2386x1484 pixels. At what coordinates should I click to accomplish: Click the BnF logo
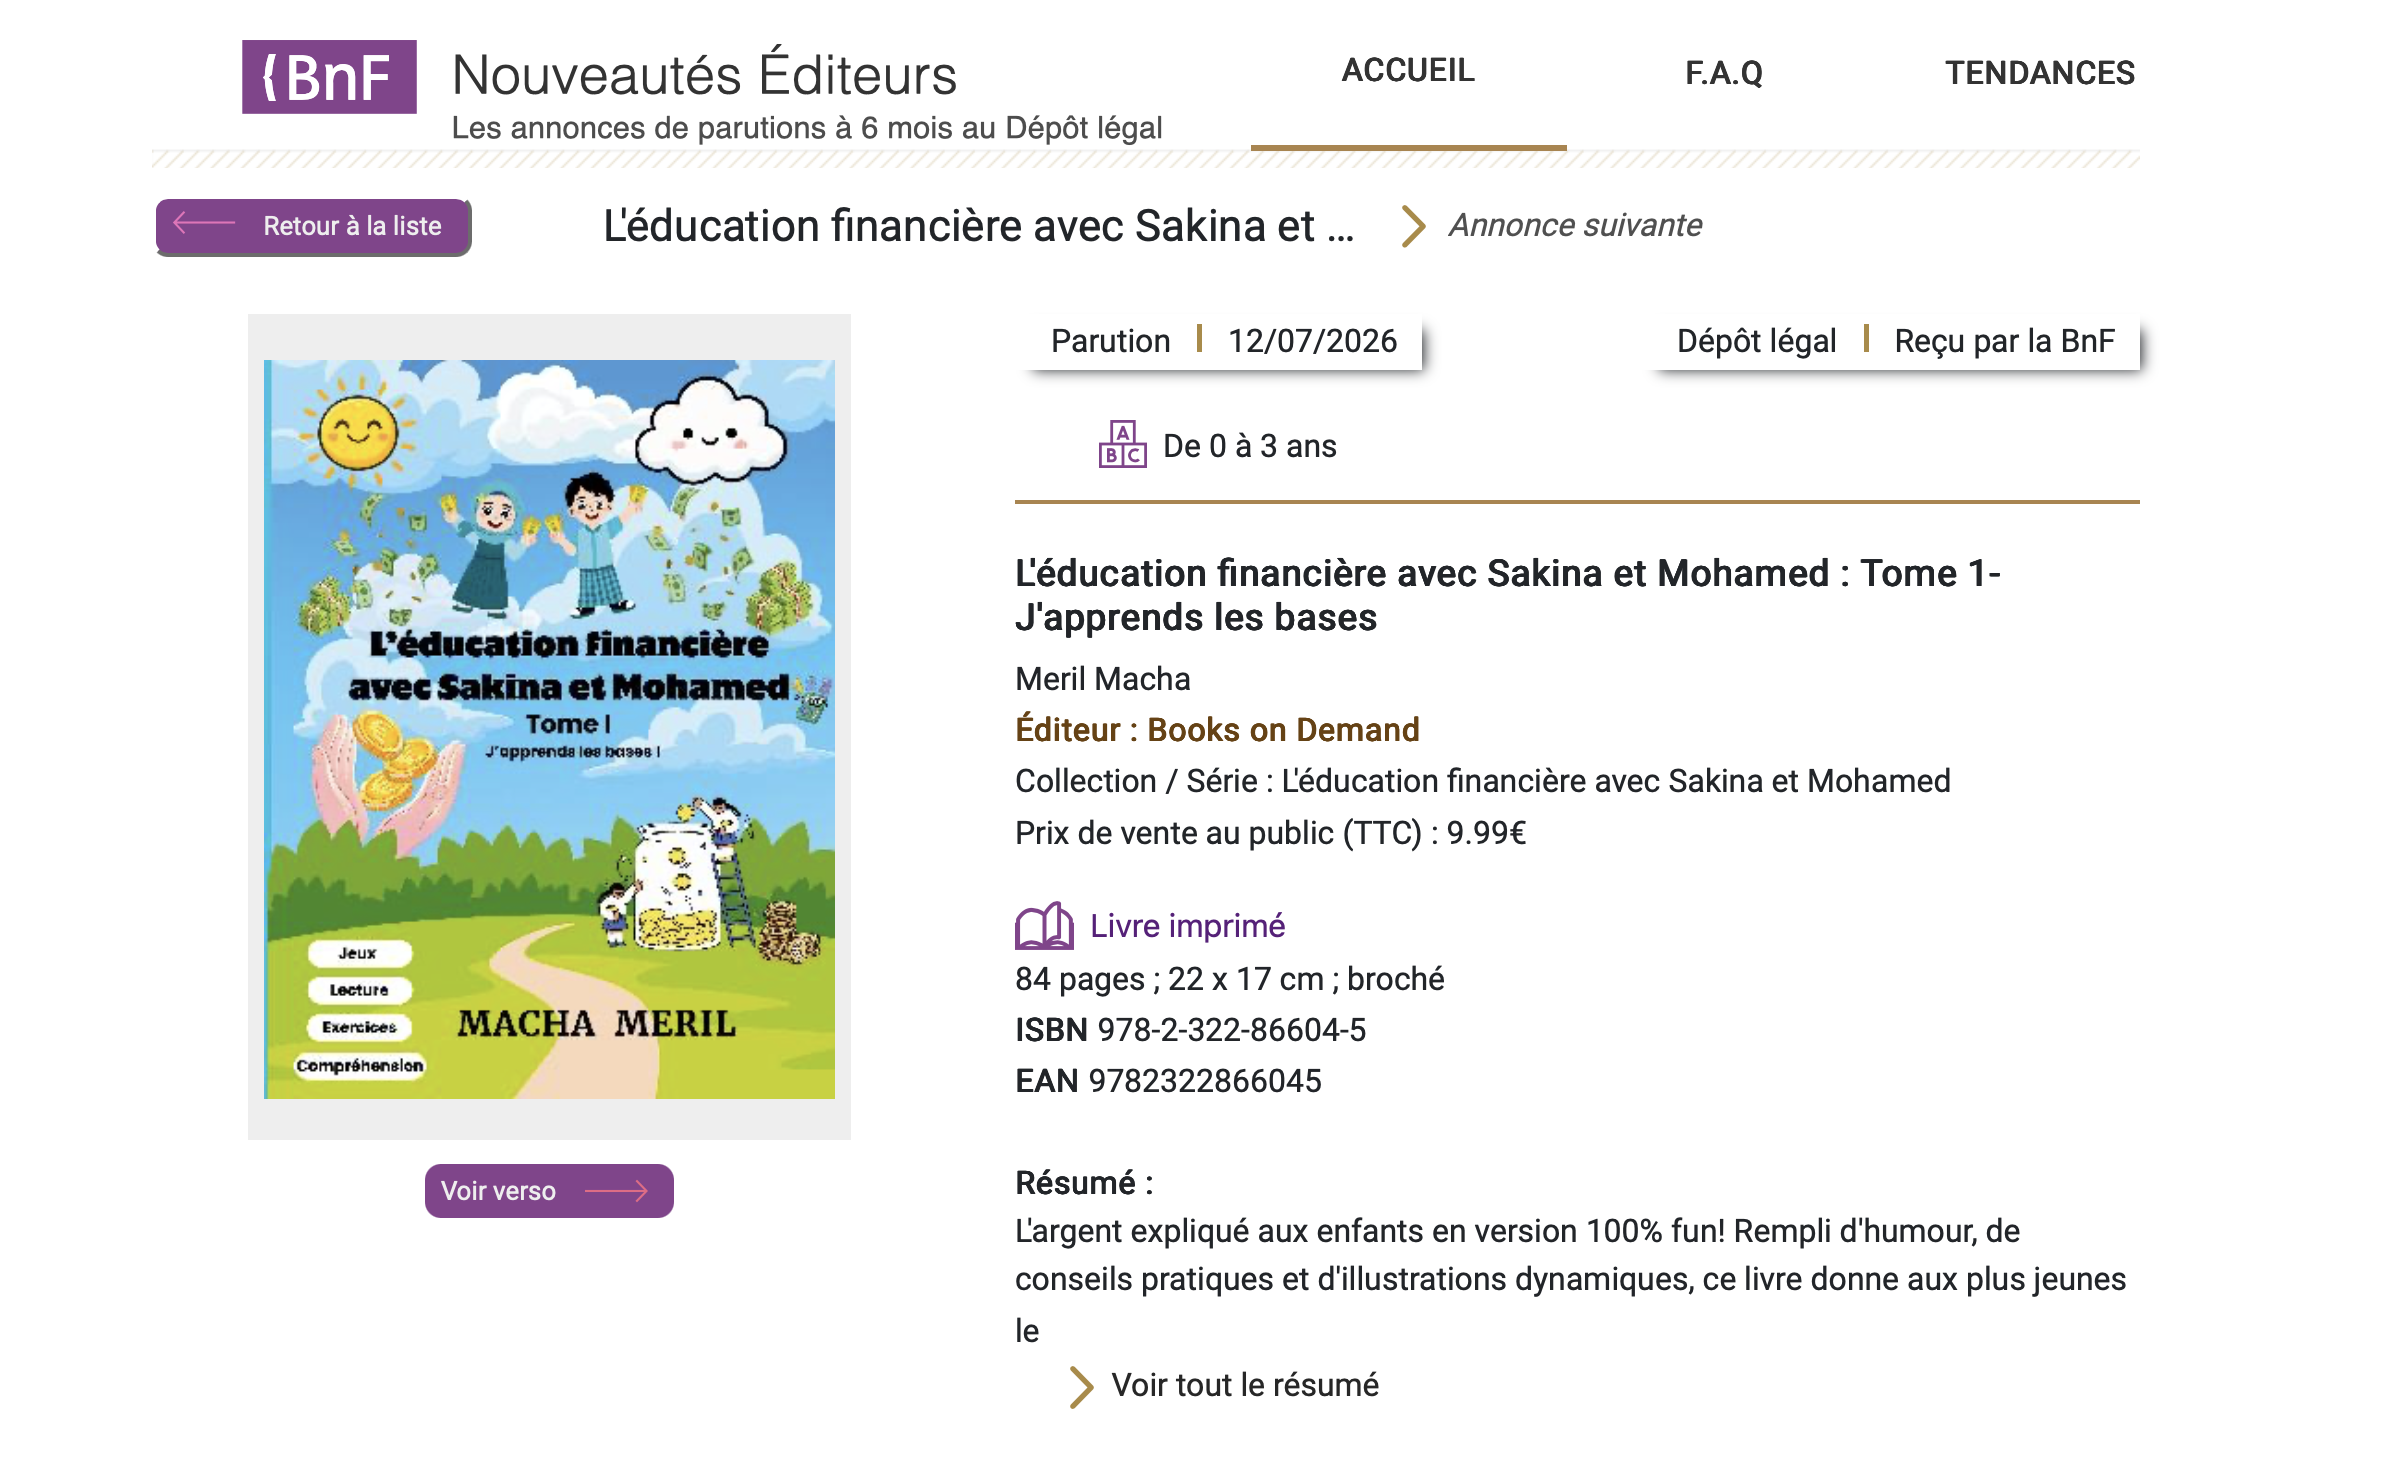(329, 77)
